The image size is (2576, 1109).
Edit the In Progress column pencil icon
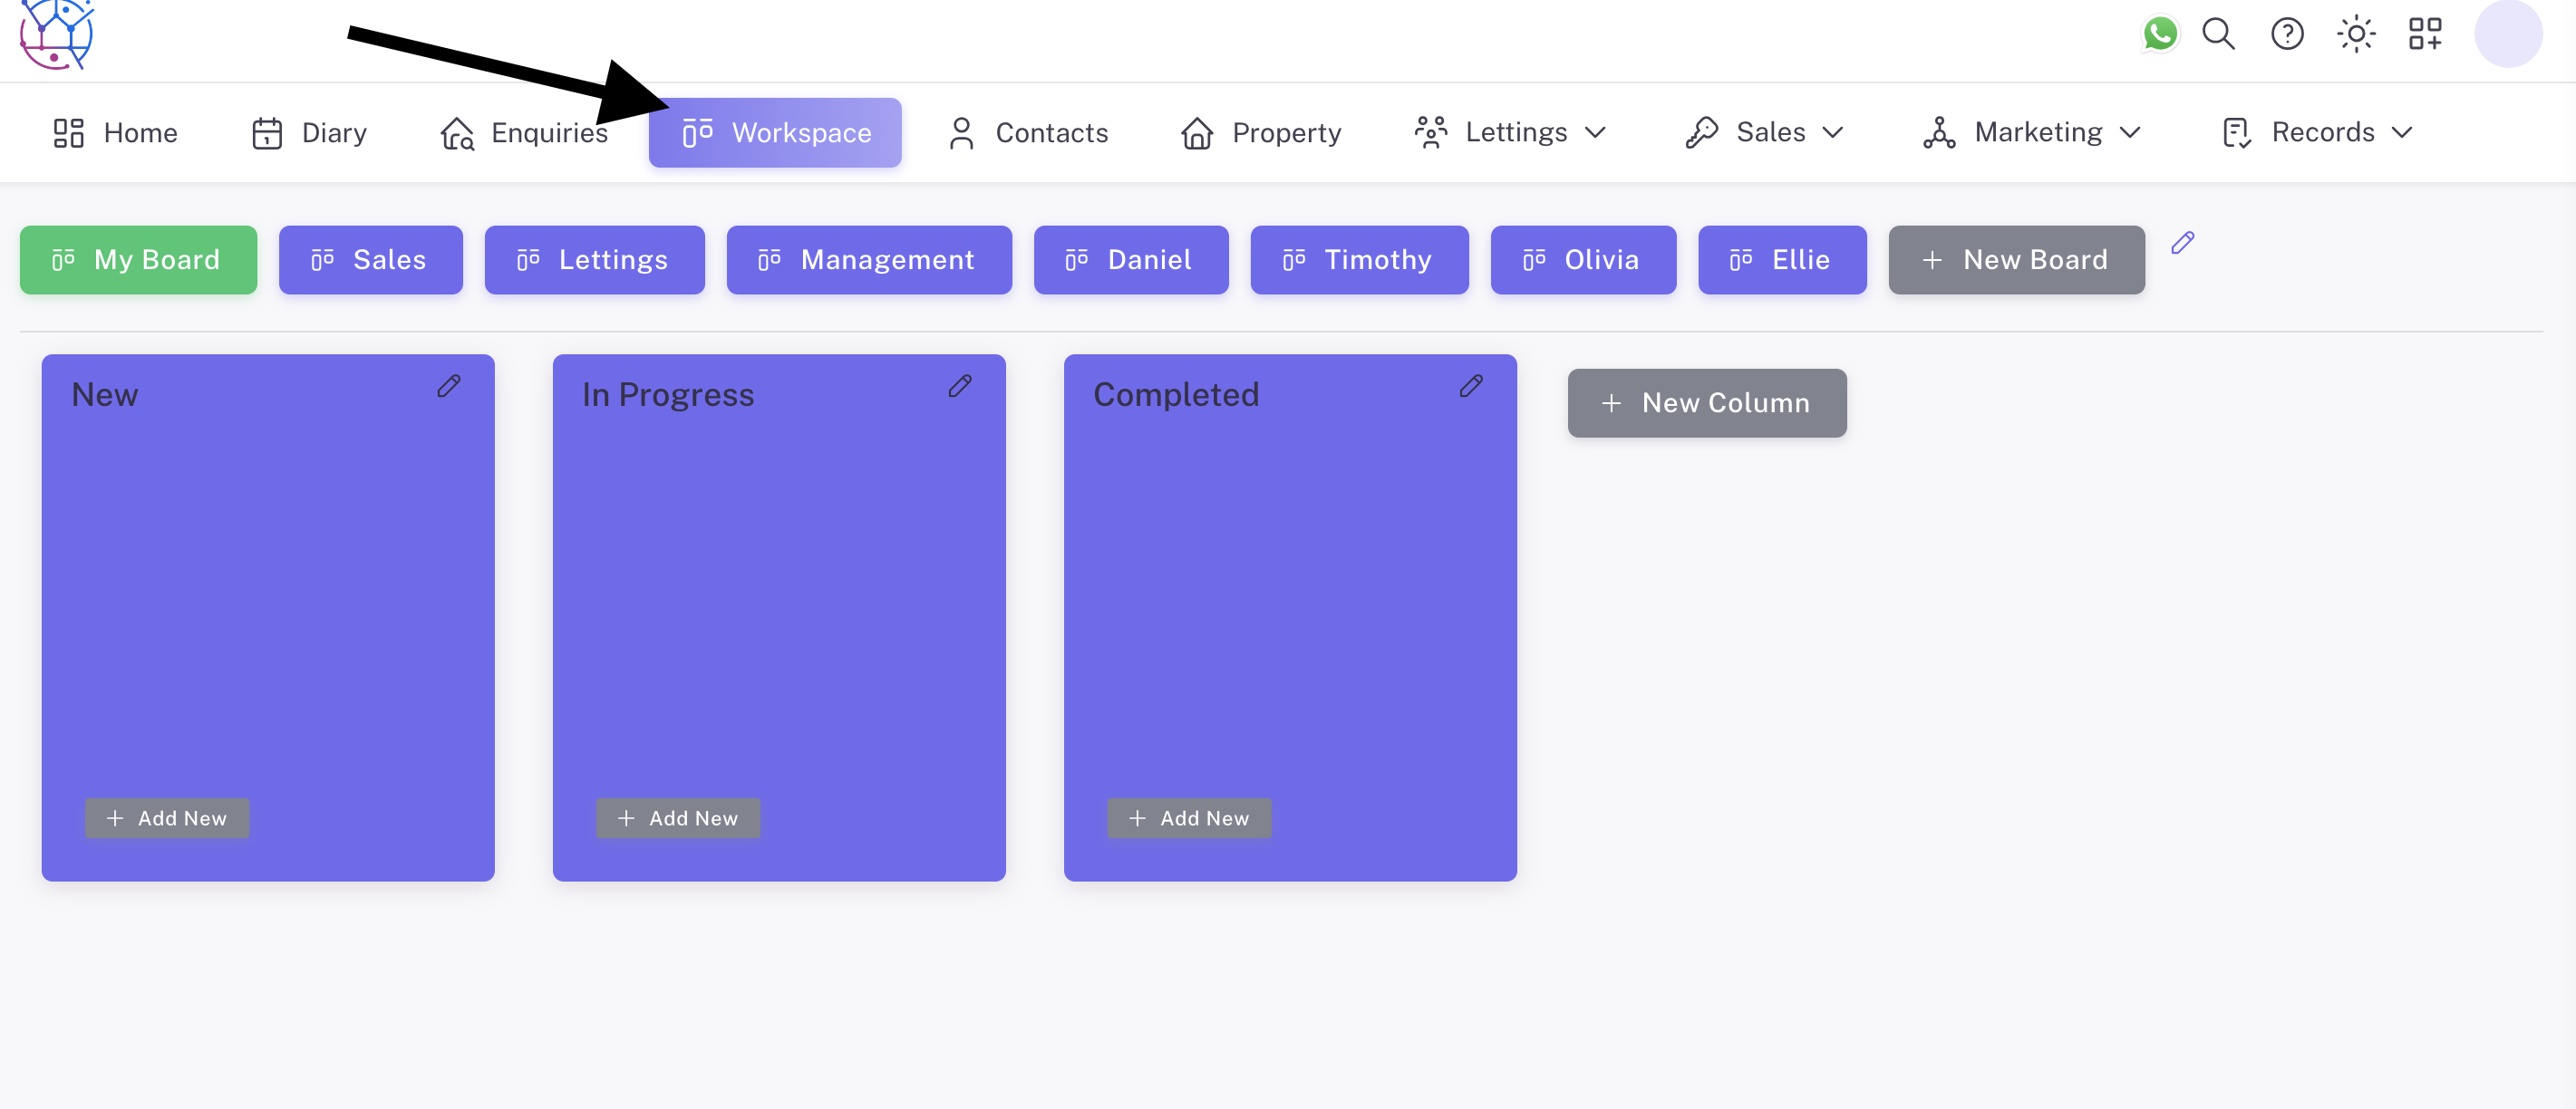pyautogui.click(x=960, y=386)
